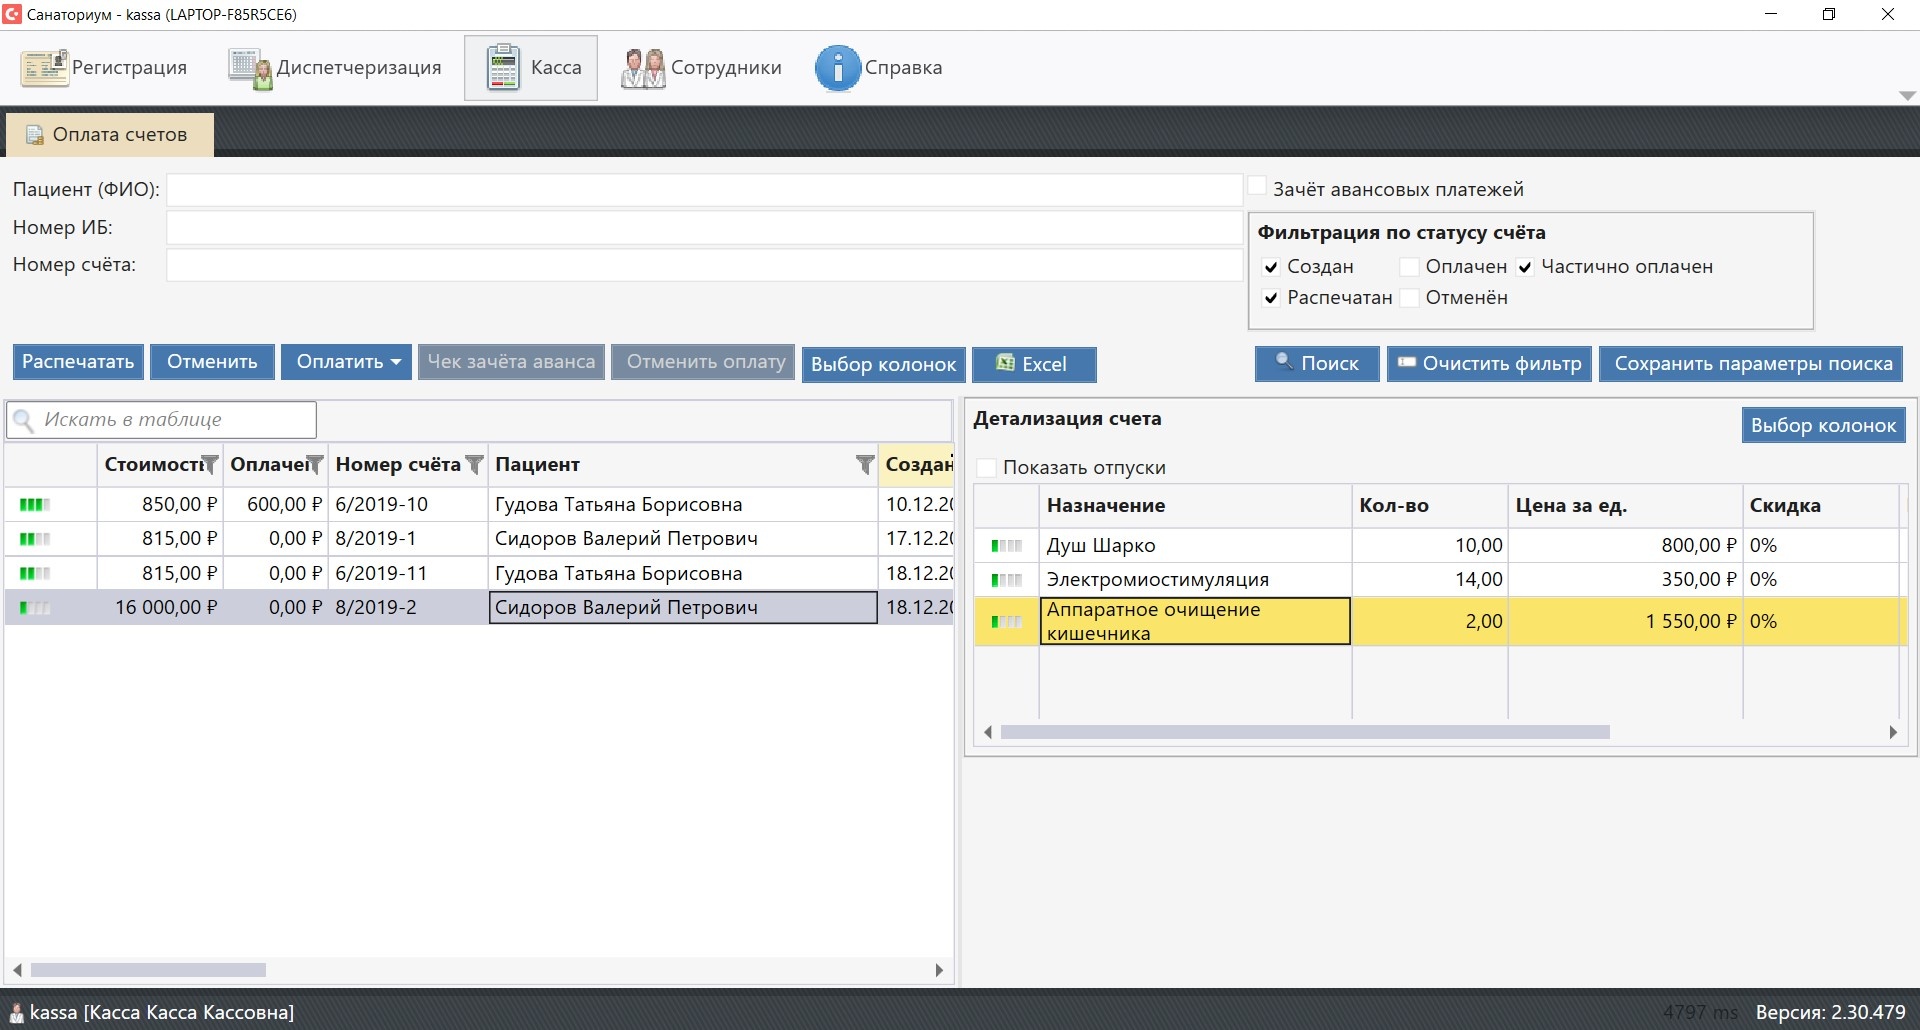Click the invoice list horizontal scrollbar
Viewport: 1920px width, 1030px height.
148,970
